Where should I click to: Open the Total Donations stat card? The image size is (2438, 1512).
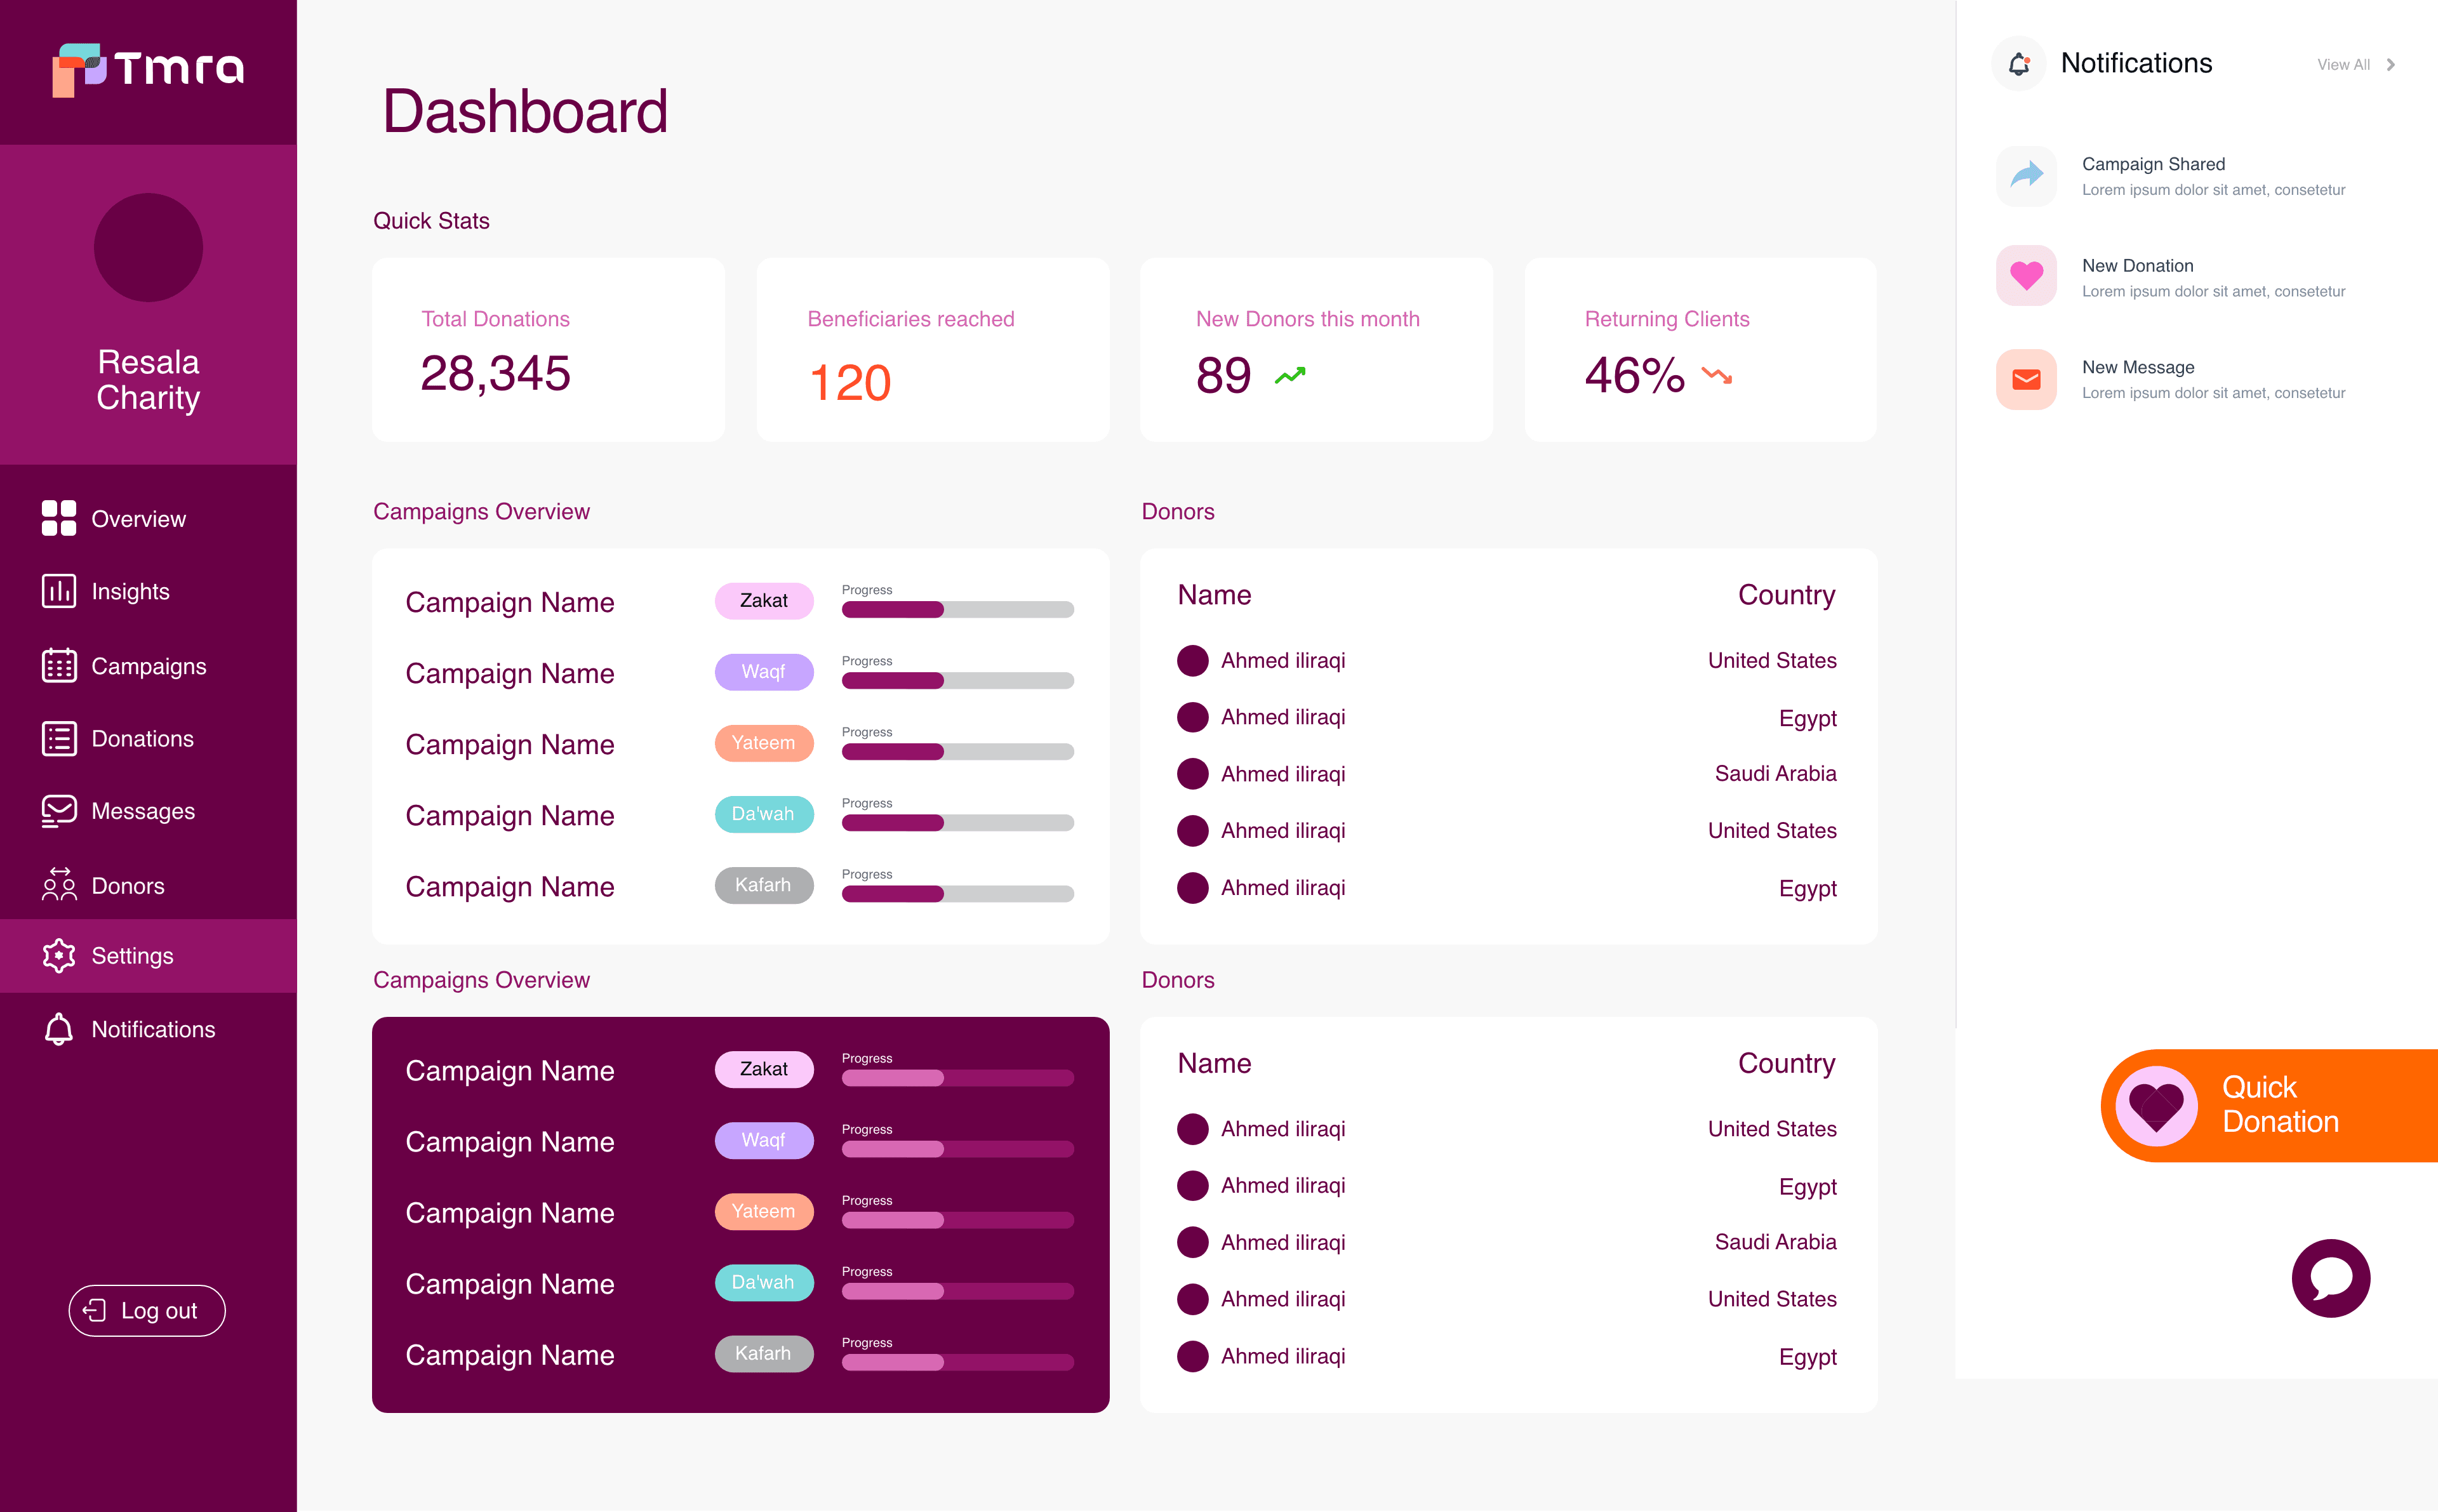(548, 350)
